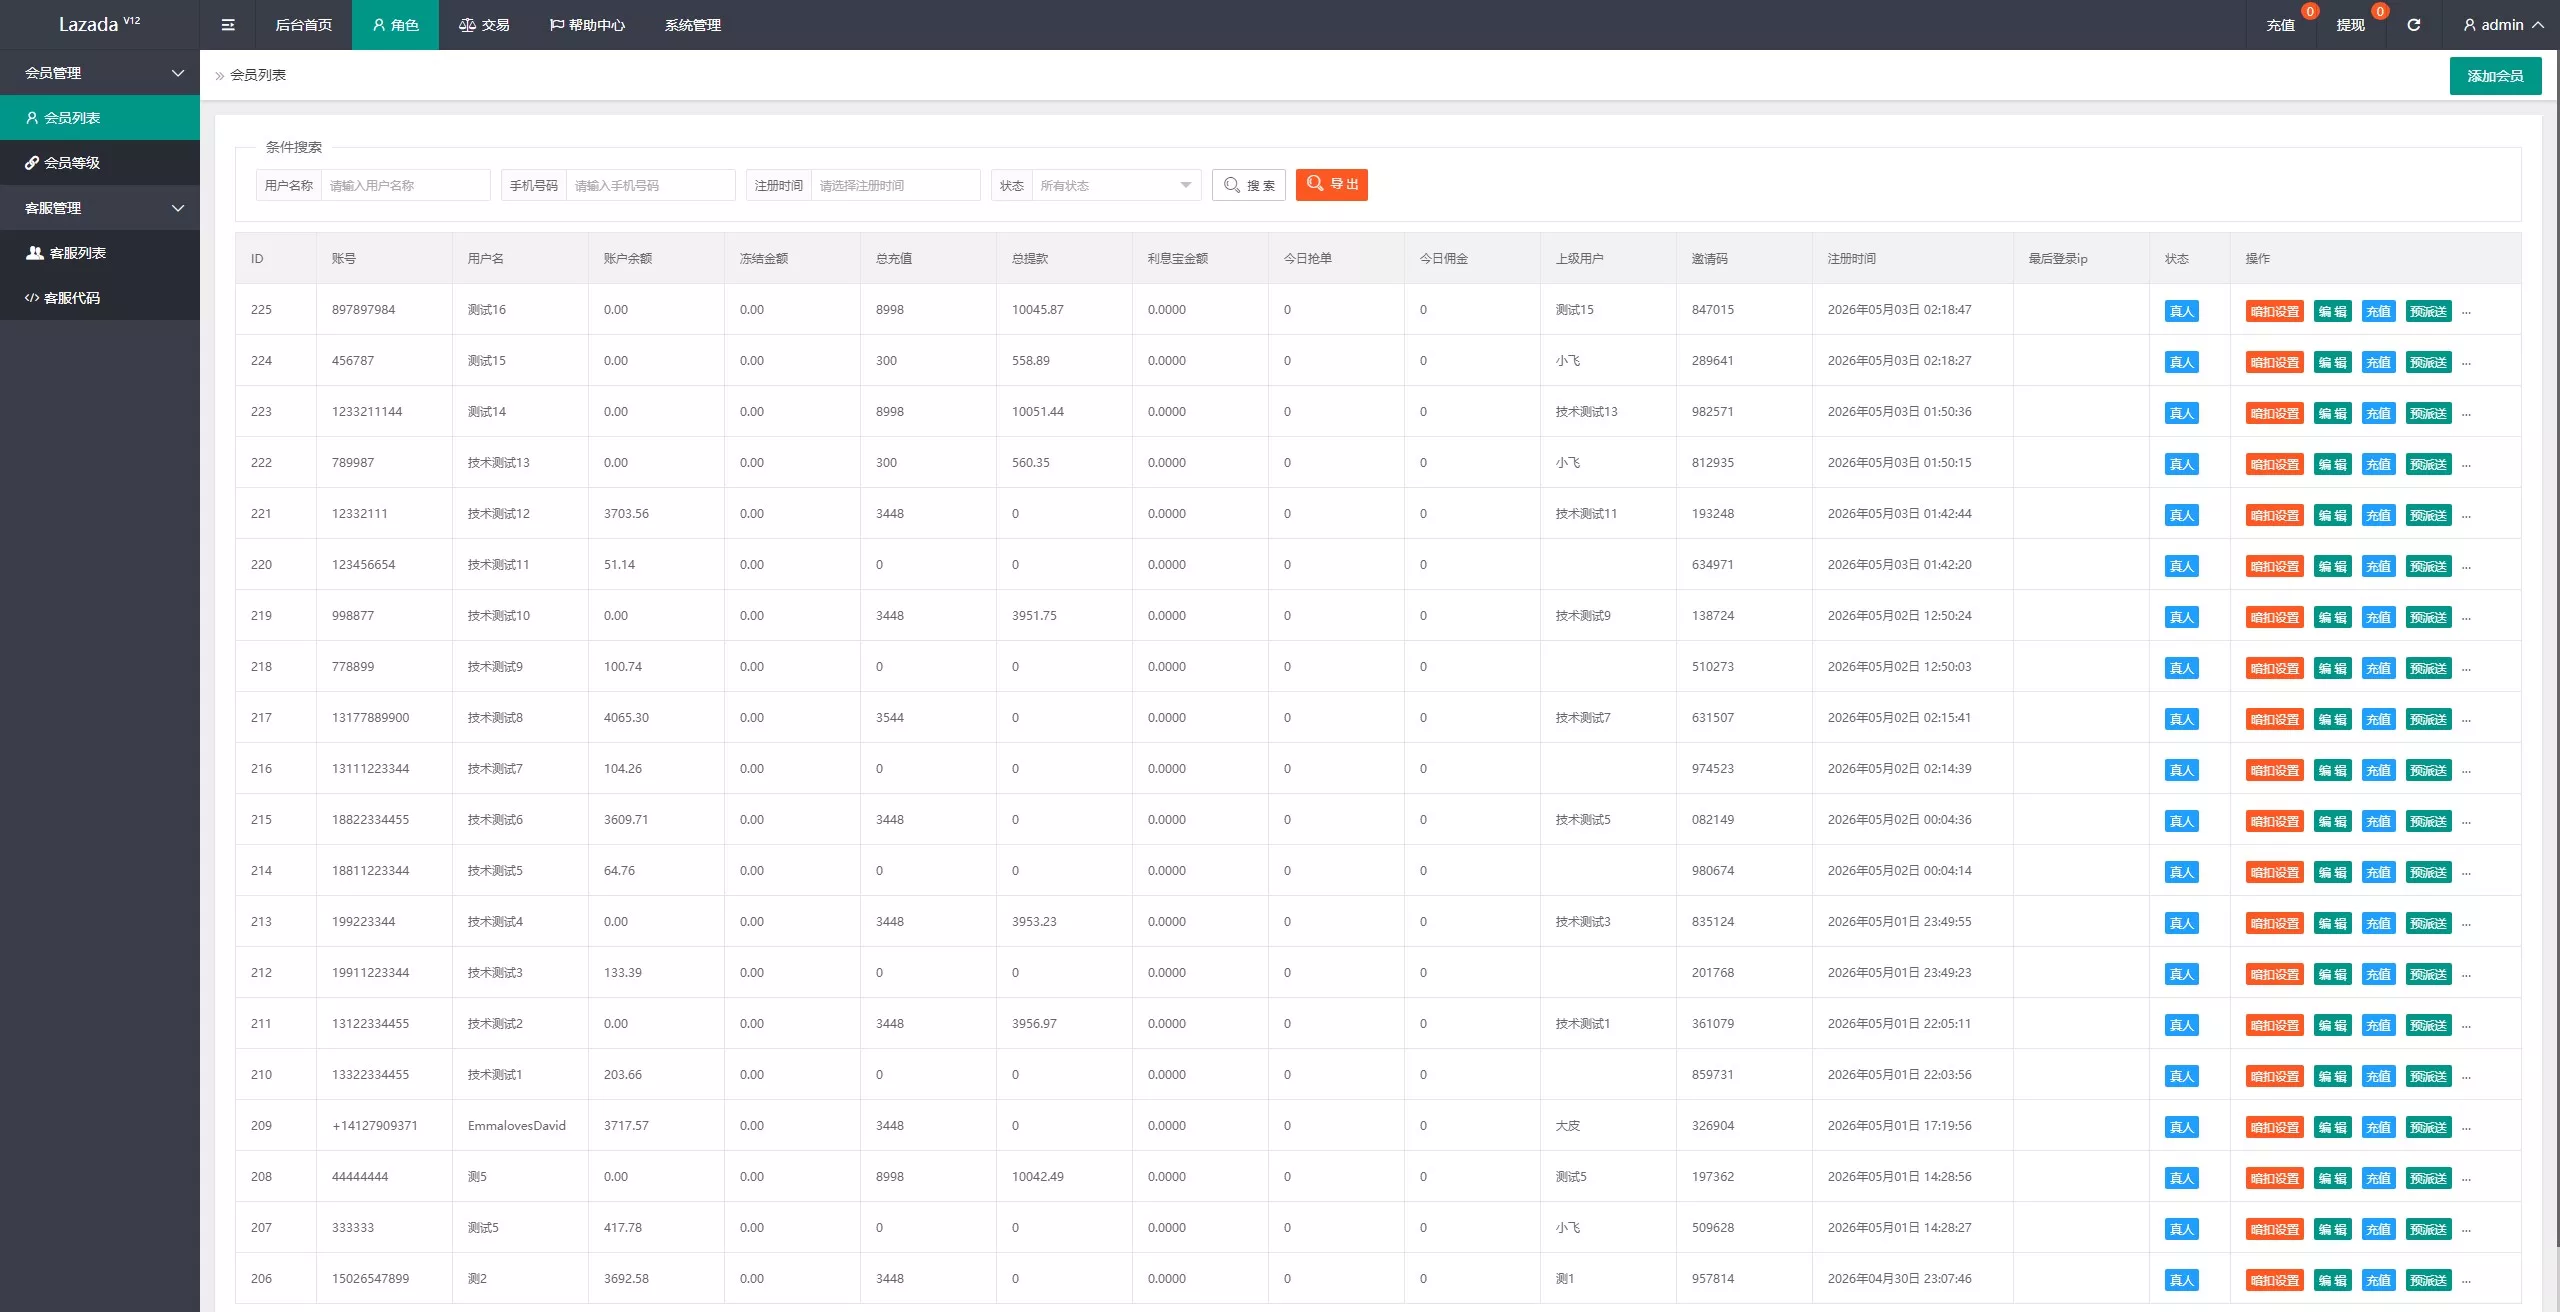Expand the admin user menu

[x=2503, y=25]
